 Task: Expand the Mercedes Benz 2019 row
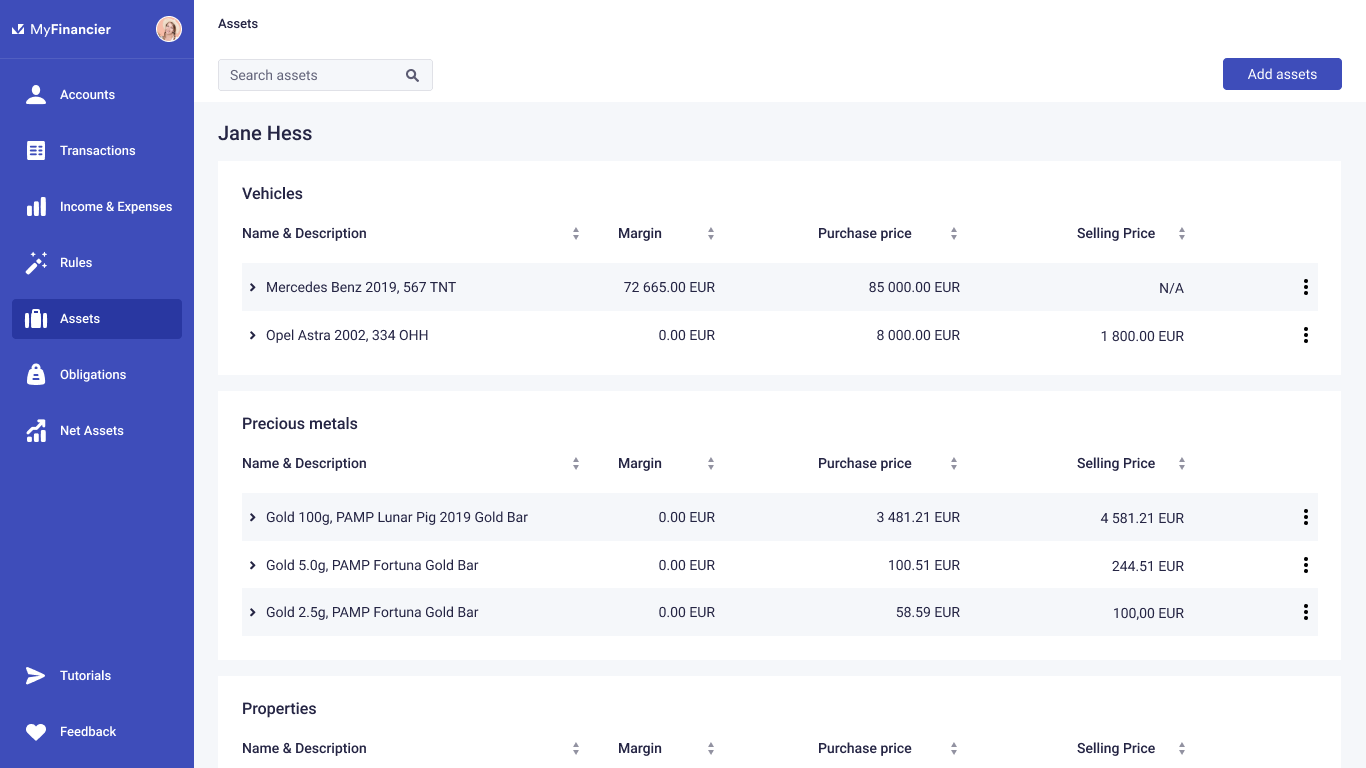pos(253,288)
